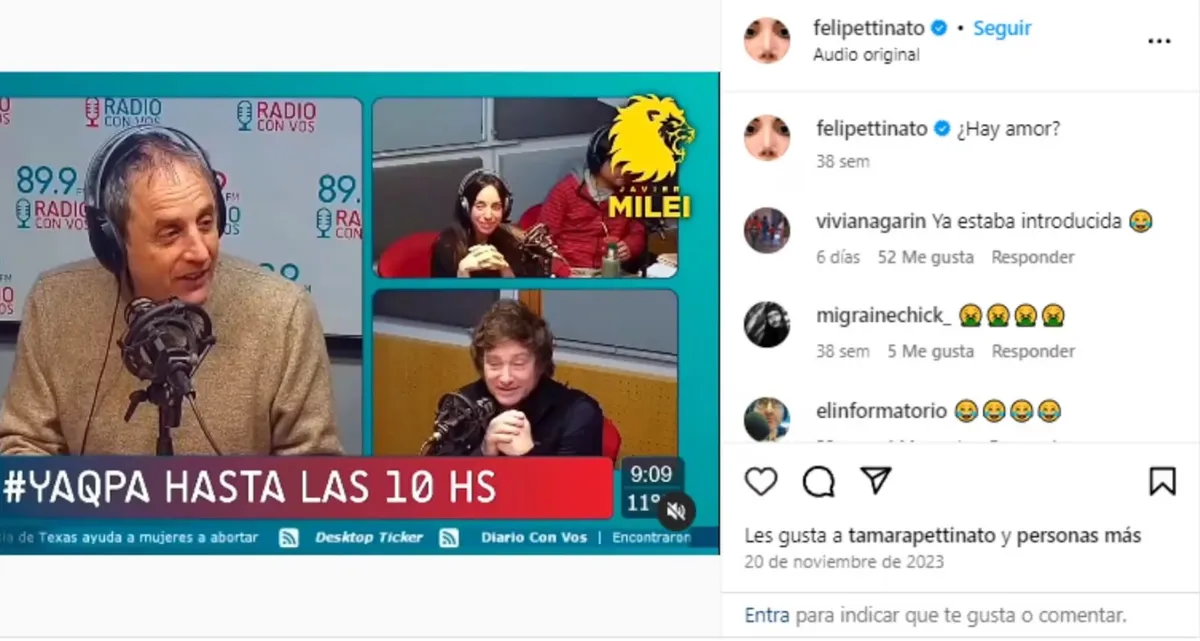The width and height of the screenshot is (1200, 641).
Task: Open comments via speech bubble icon
Action: [x=819, y=482]
